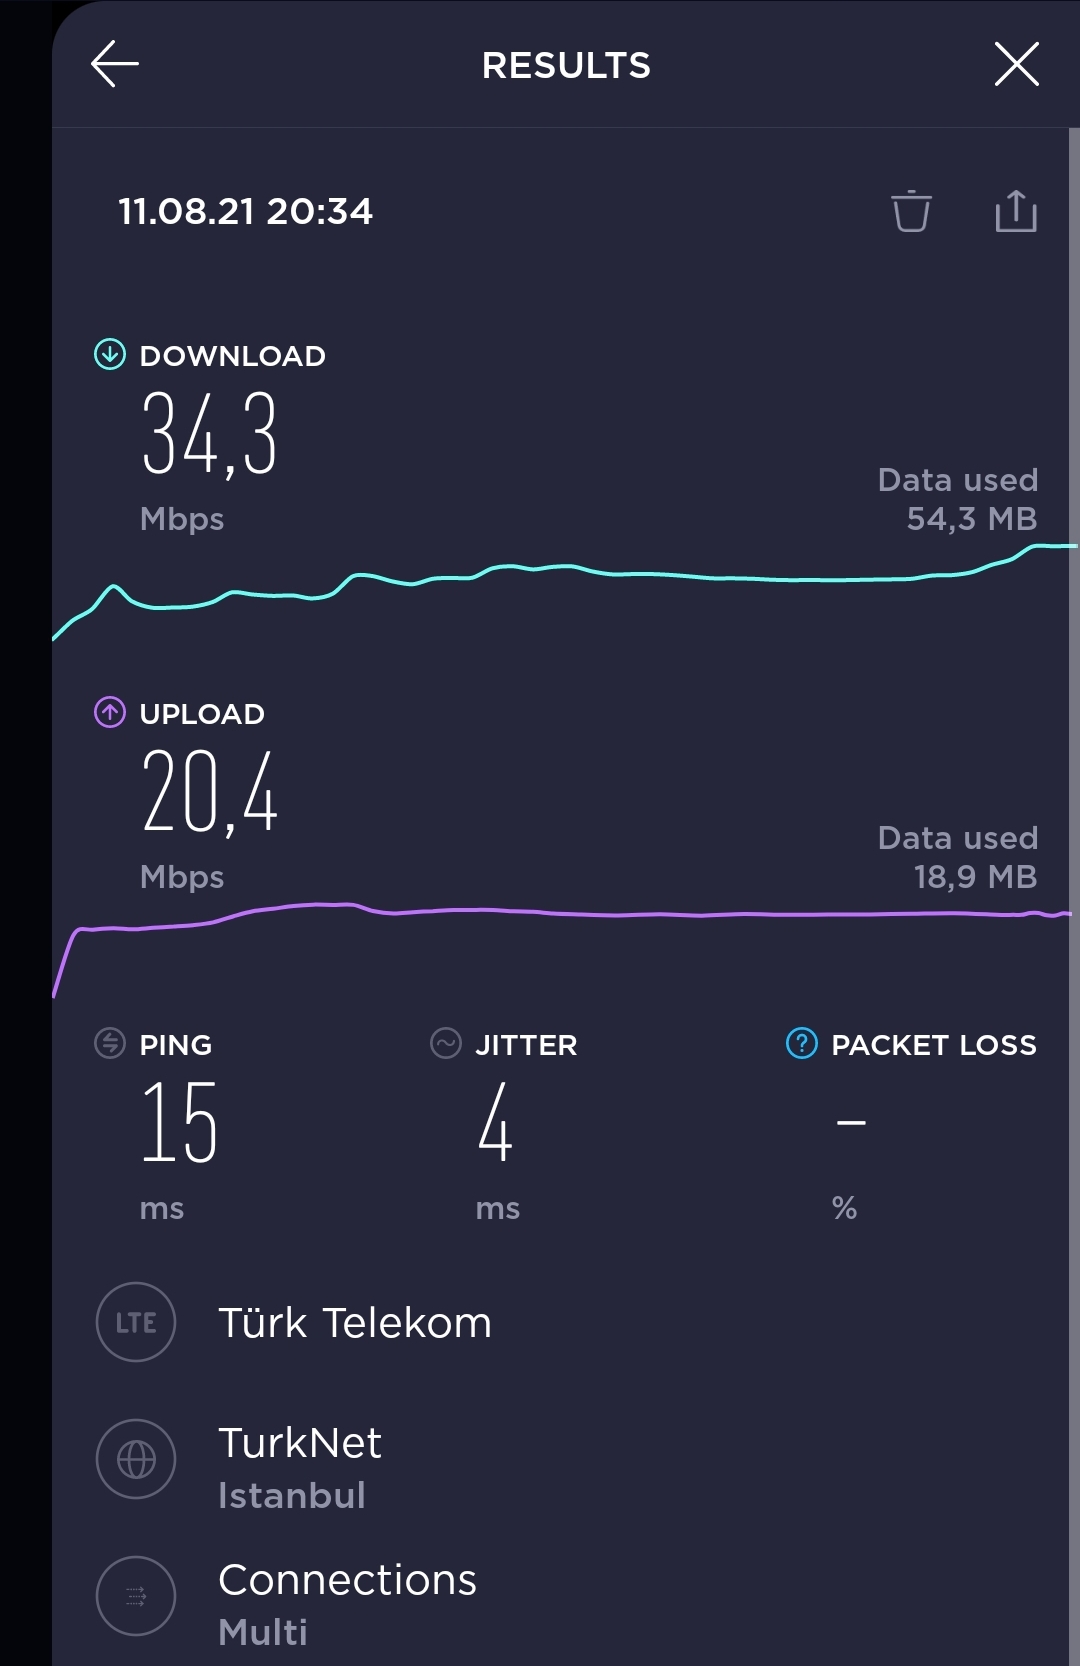Tap the teal download speed graph
This screenshot has width=1080, height=1666.
565,590
